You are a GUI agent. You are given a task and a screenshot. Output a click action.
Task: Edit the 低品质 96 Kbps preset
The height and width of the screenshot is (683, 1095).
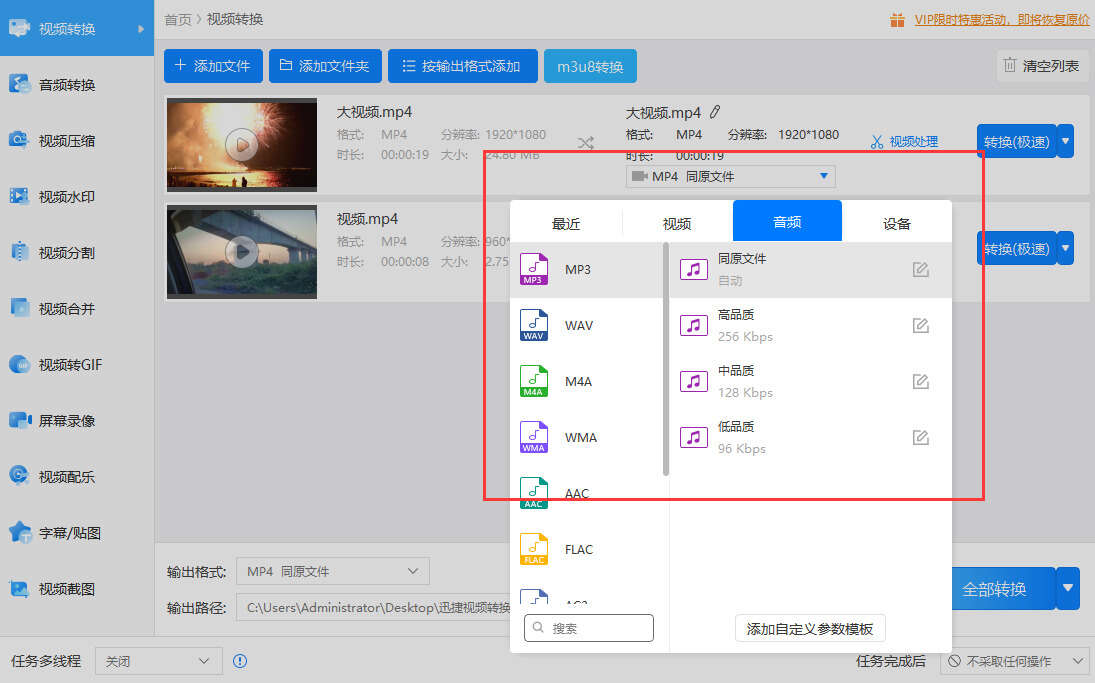tap(920, 437)
